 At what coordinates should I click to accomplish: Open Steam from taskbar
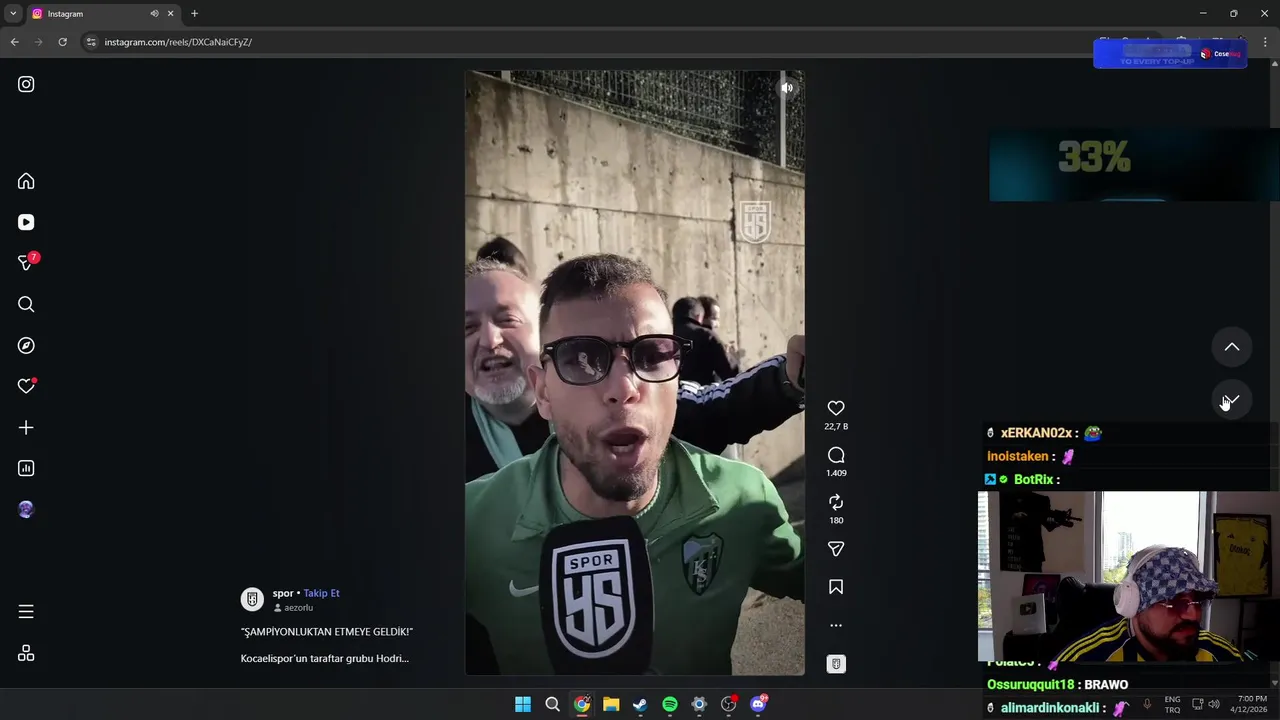(x=640, y=704)
